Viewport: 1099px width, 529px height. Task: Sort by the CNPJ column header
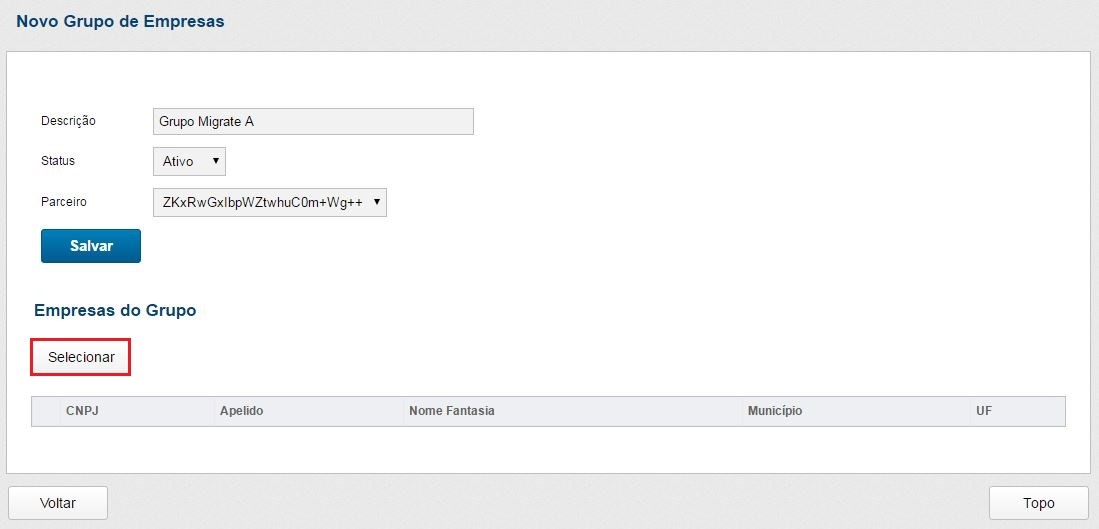pos(81,411)
